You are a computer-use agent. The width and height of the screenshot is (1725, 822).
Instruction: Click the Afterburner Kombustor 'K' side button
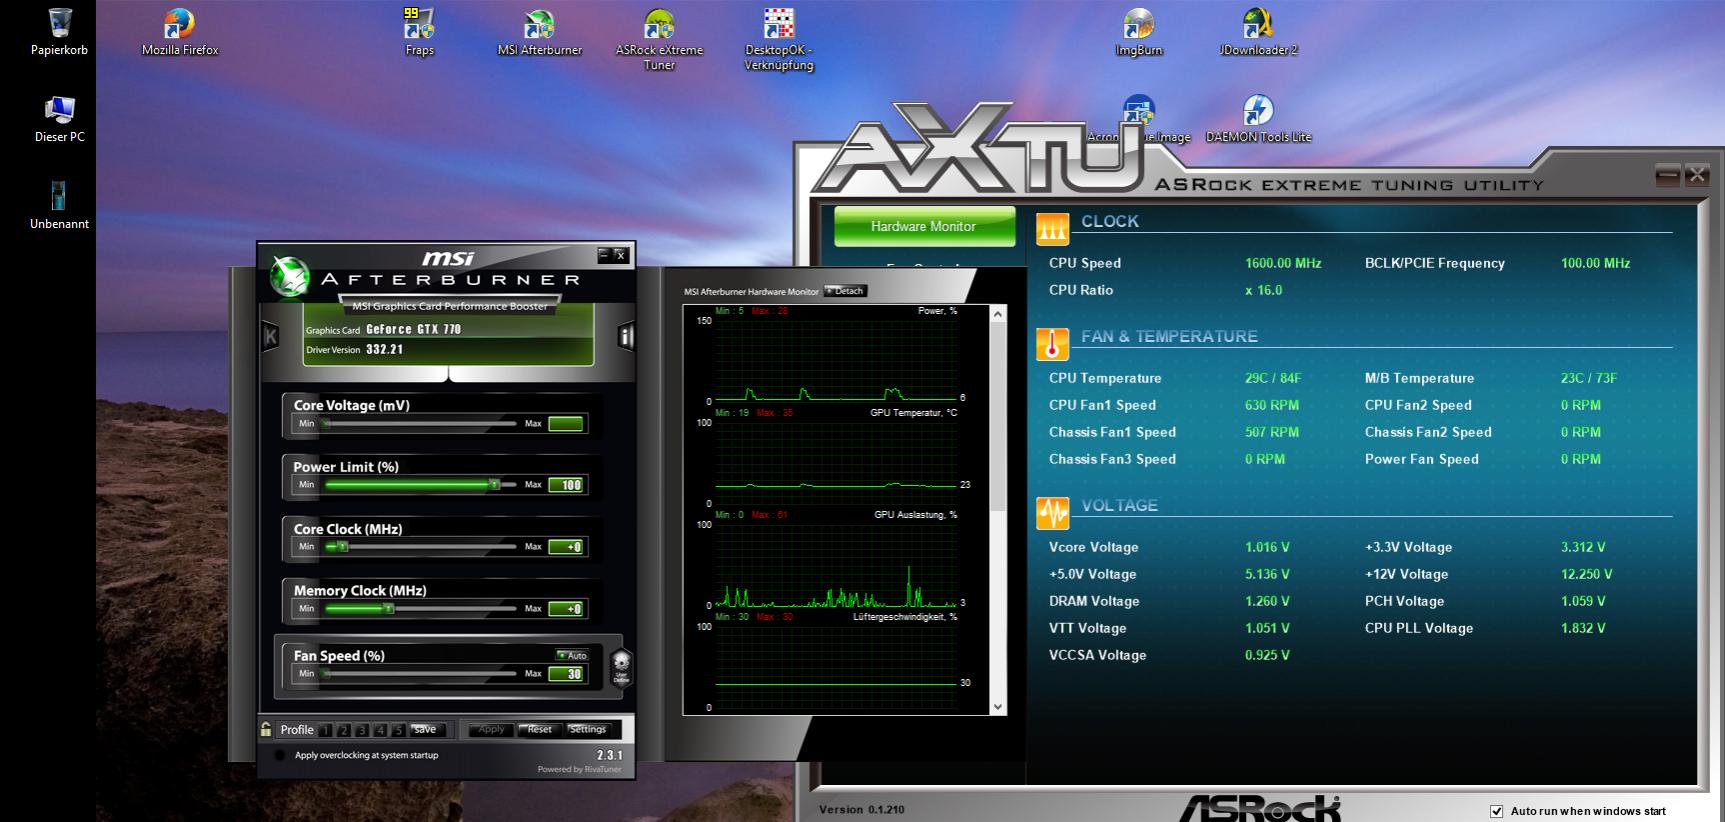pyautogui.click(x=270, y=336)
